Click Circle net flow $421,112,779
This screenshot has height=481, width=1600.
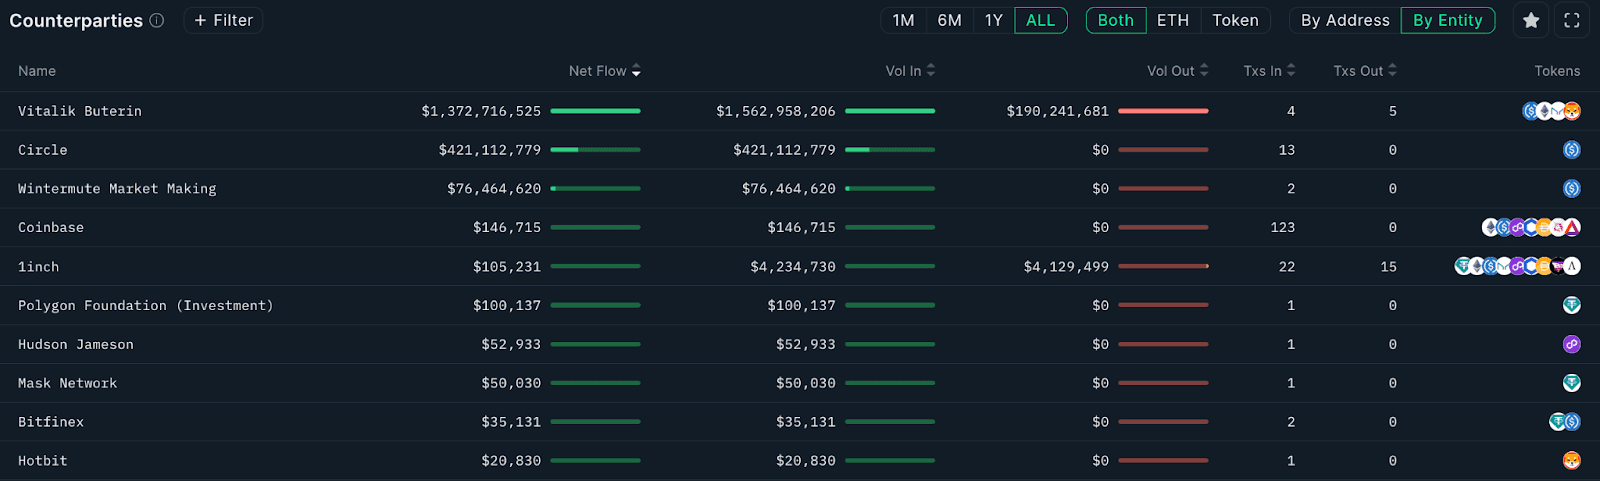[x=490, y=150]
